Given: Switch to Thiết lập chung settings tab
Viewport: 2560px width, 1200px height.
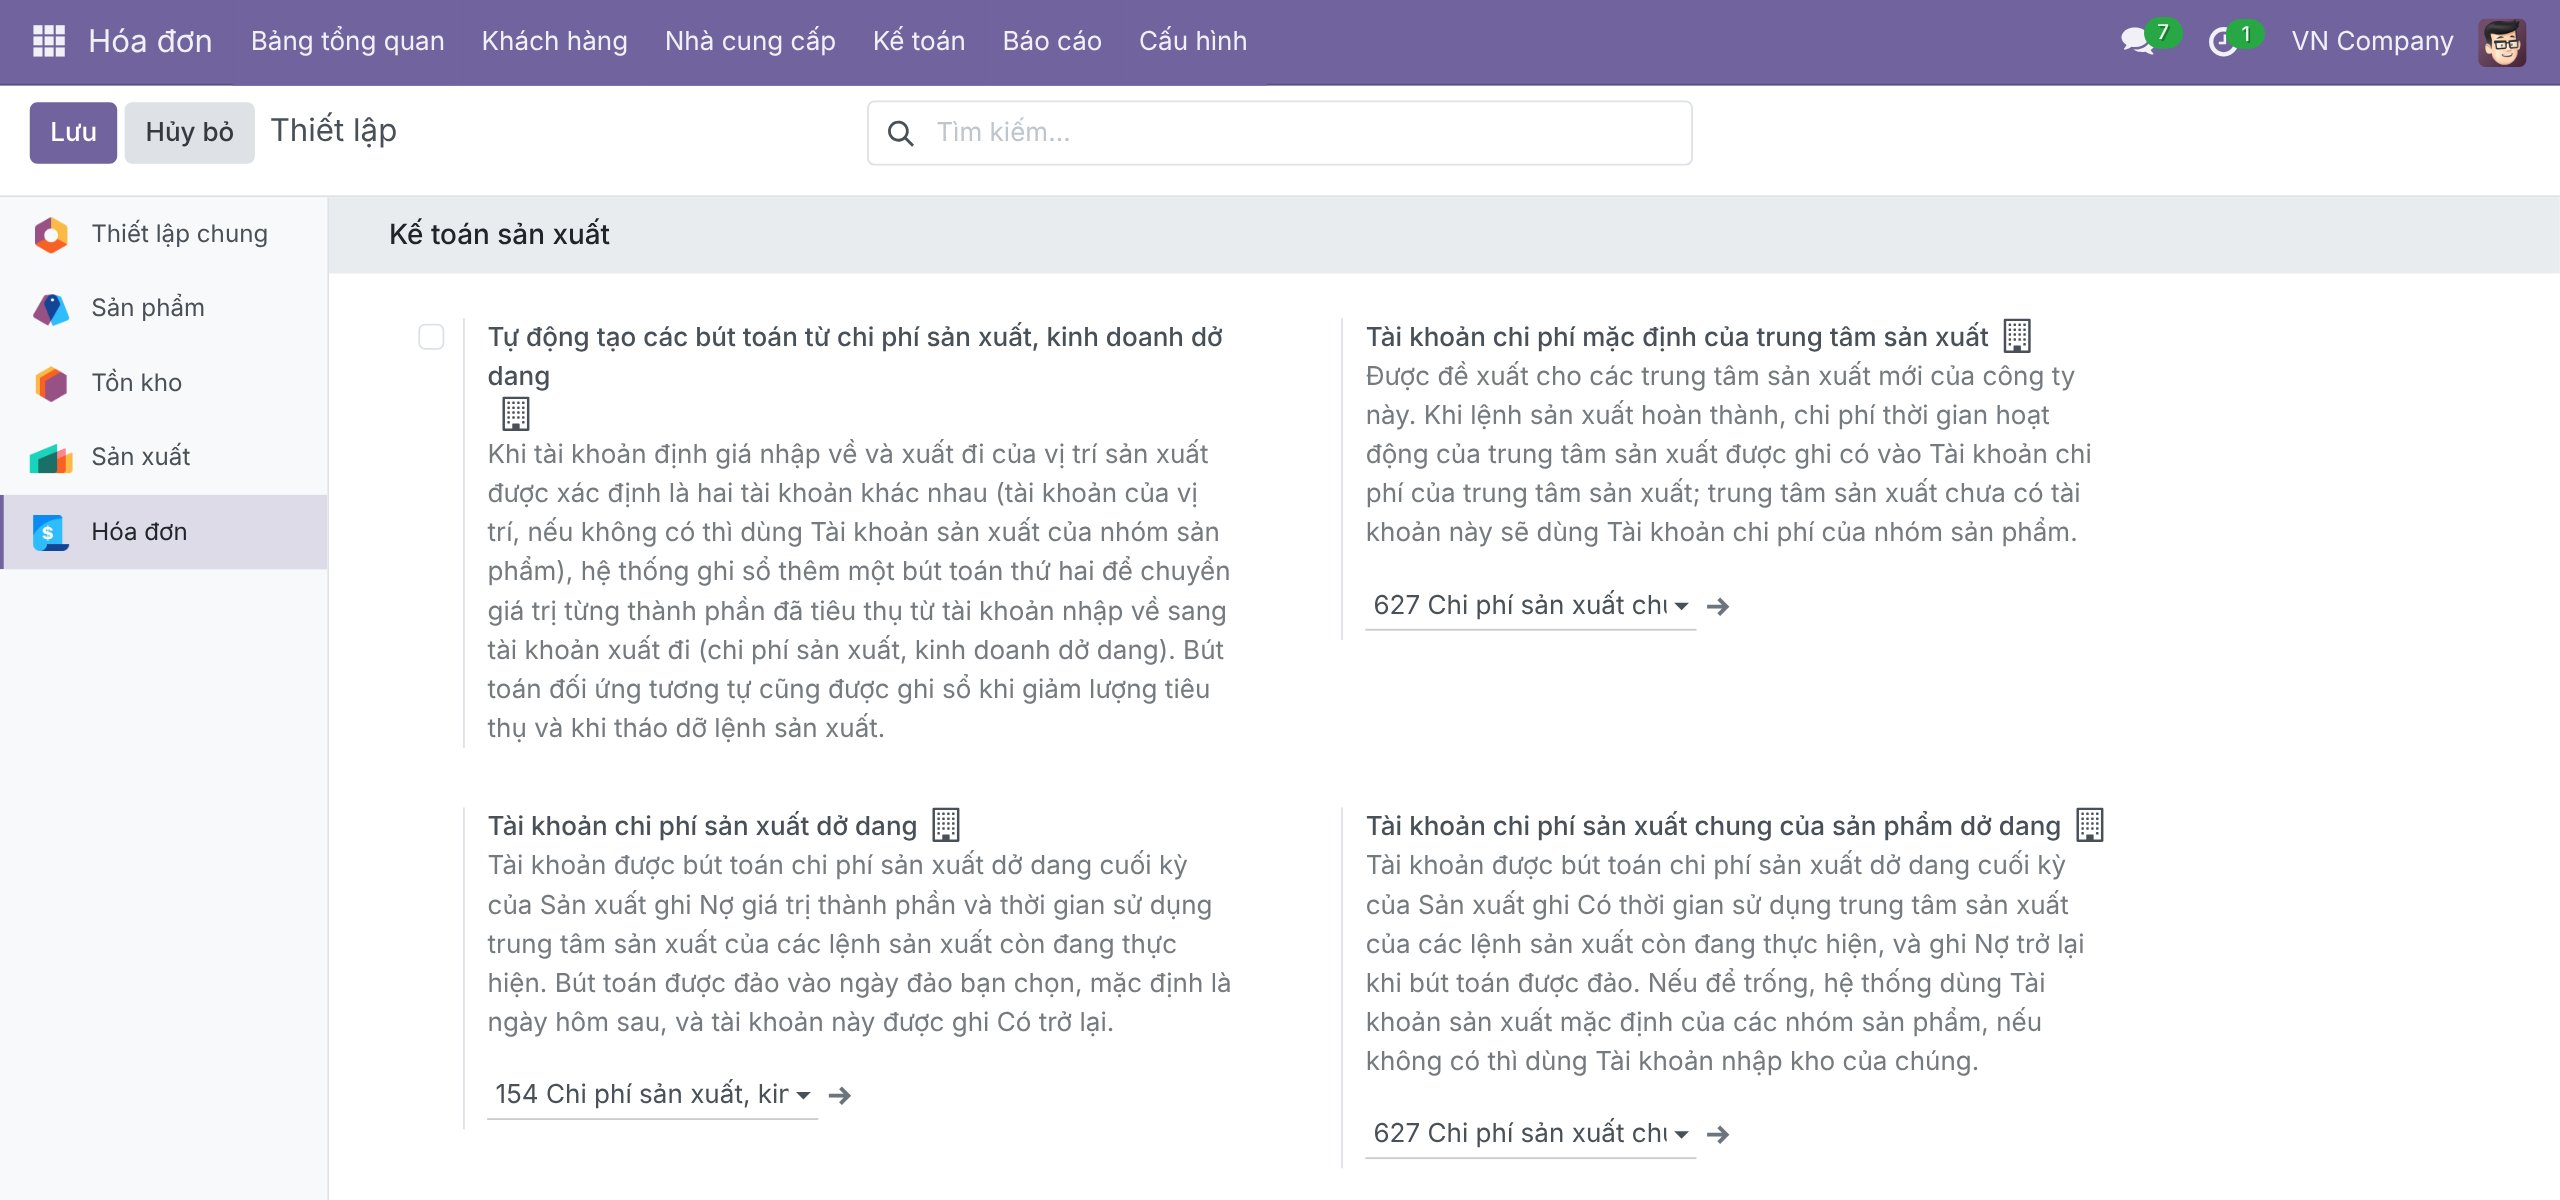Looking at the screenshot, I should click(x=164, y=234).
